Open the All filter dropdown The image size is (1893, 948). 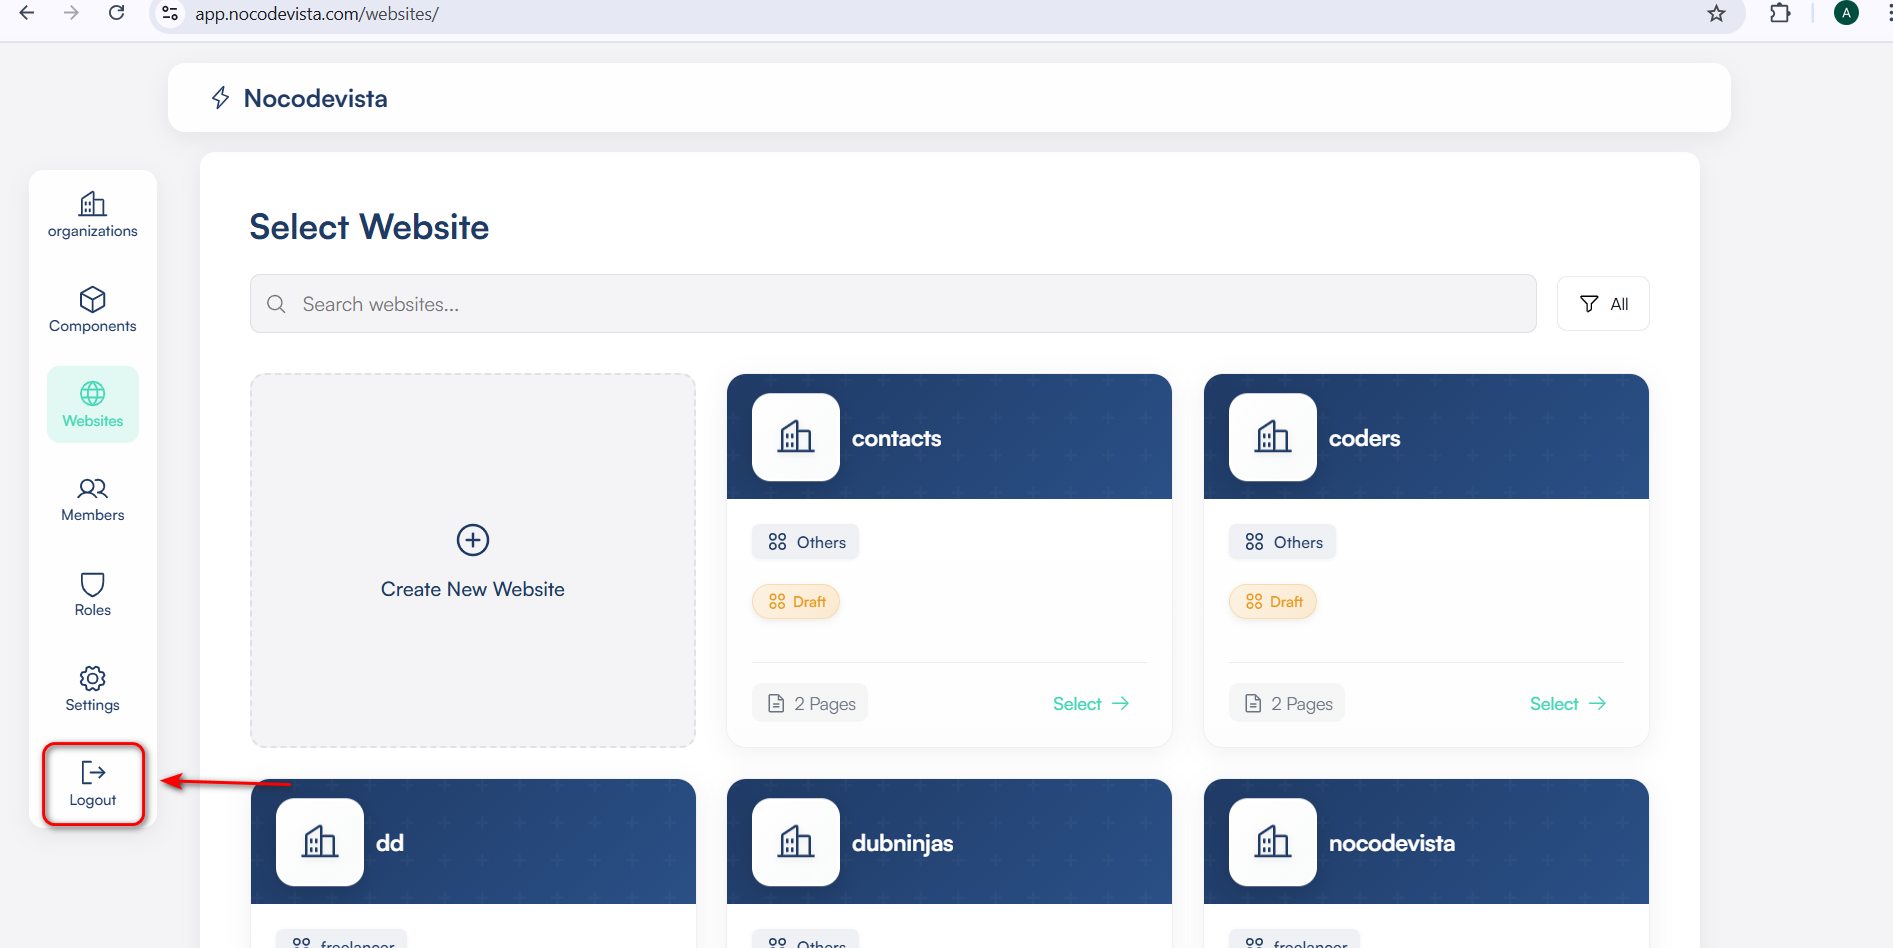[1603, 304]
